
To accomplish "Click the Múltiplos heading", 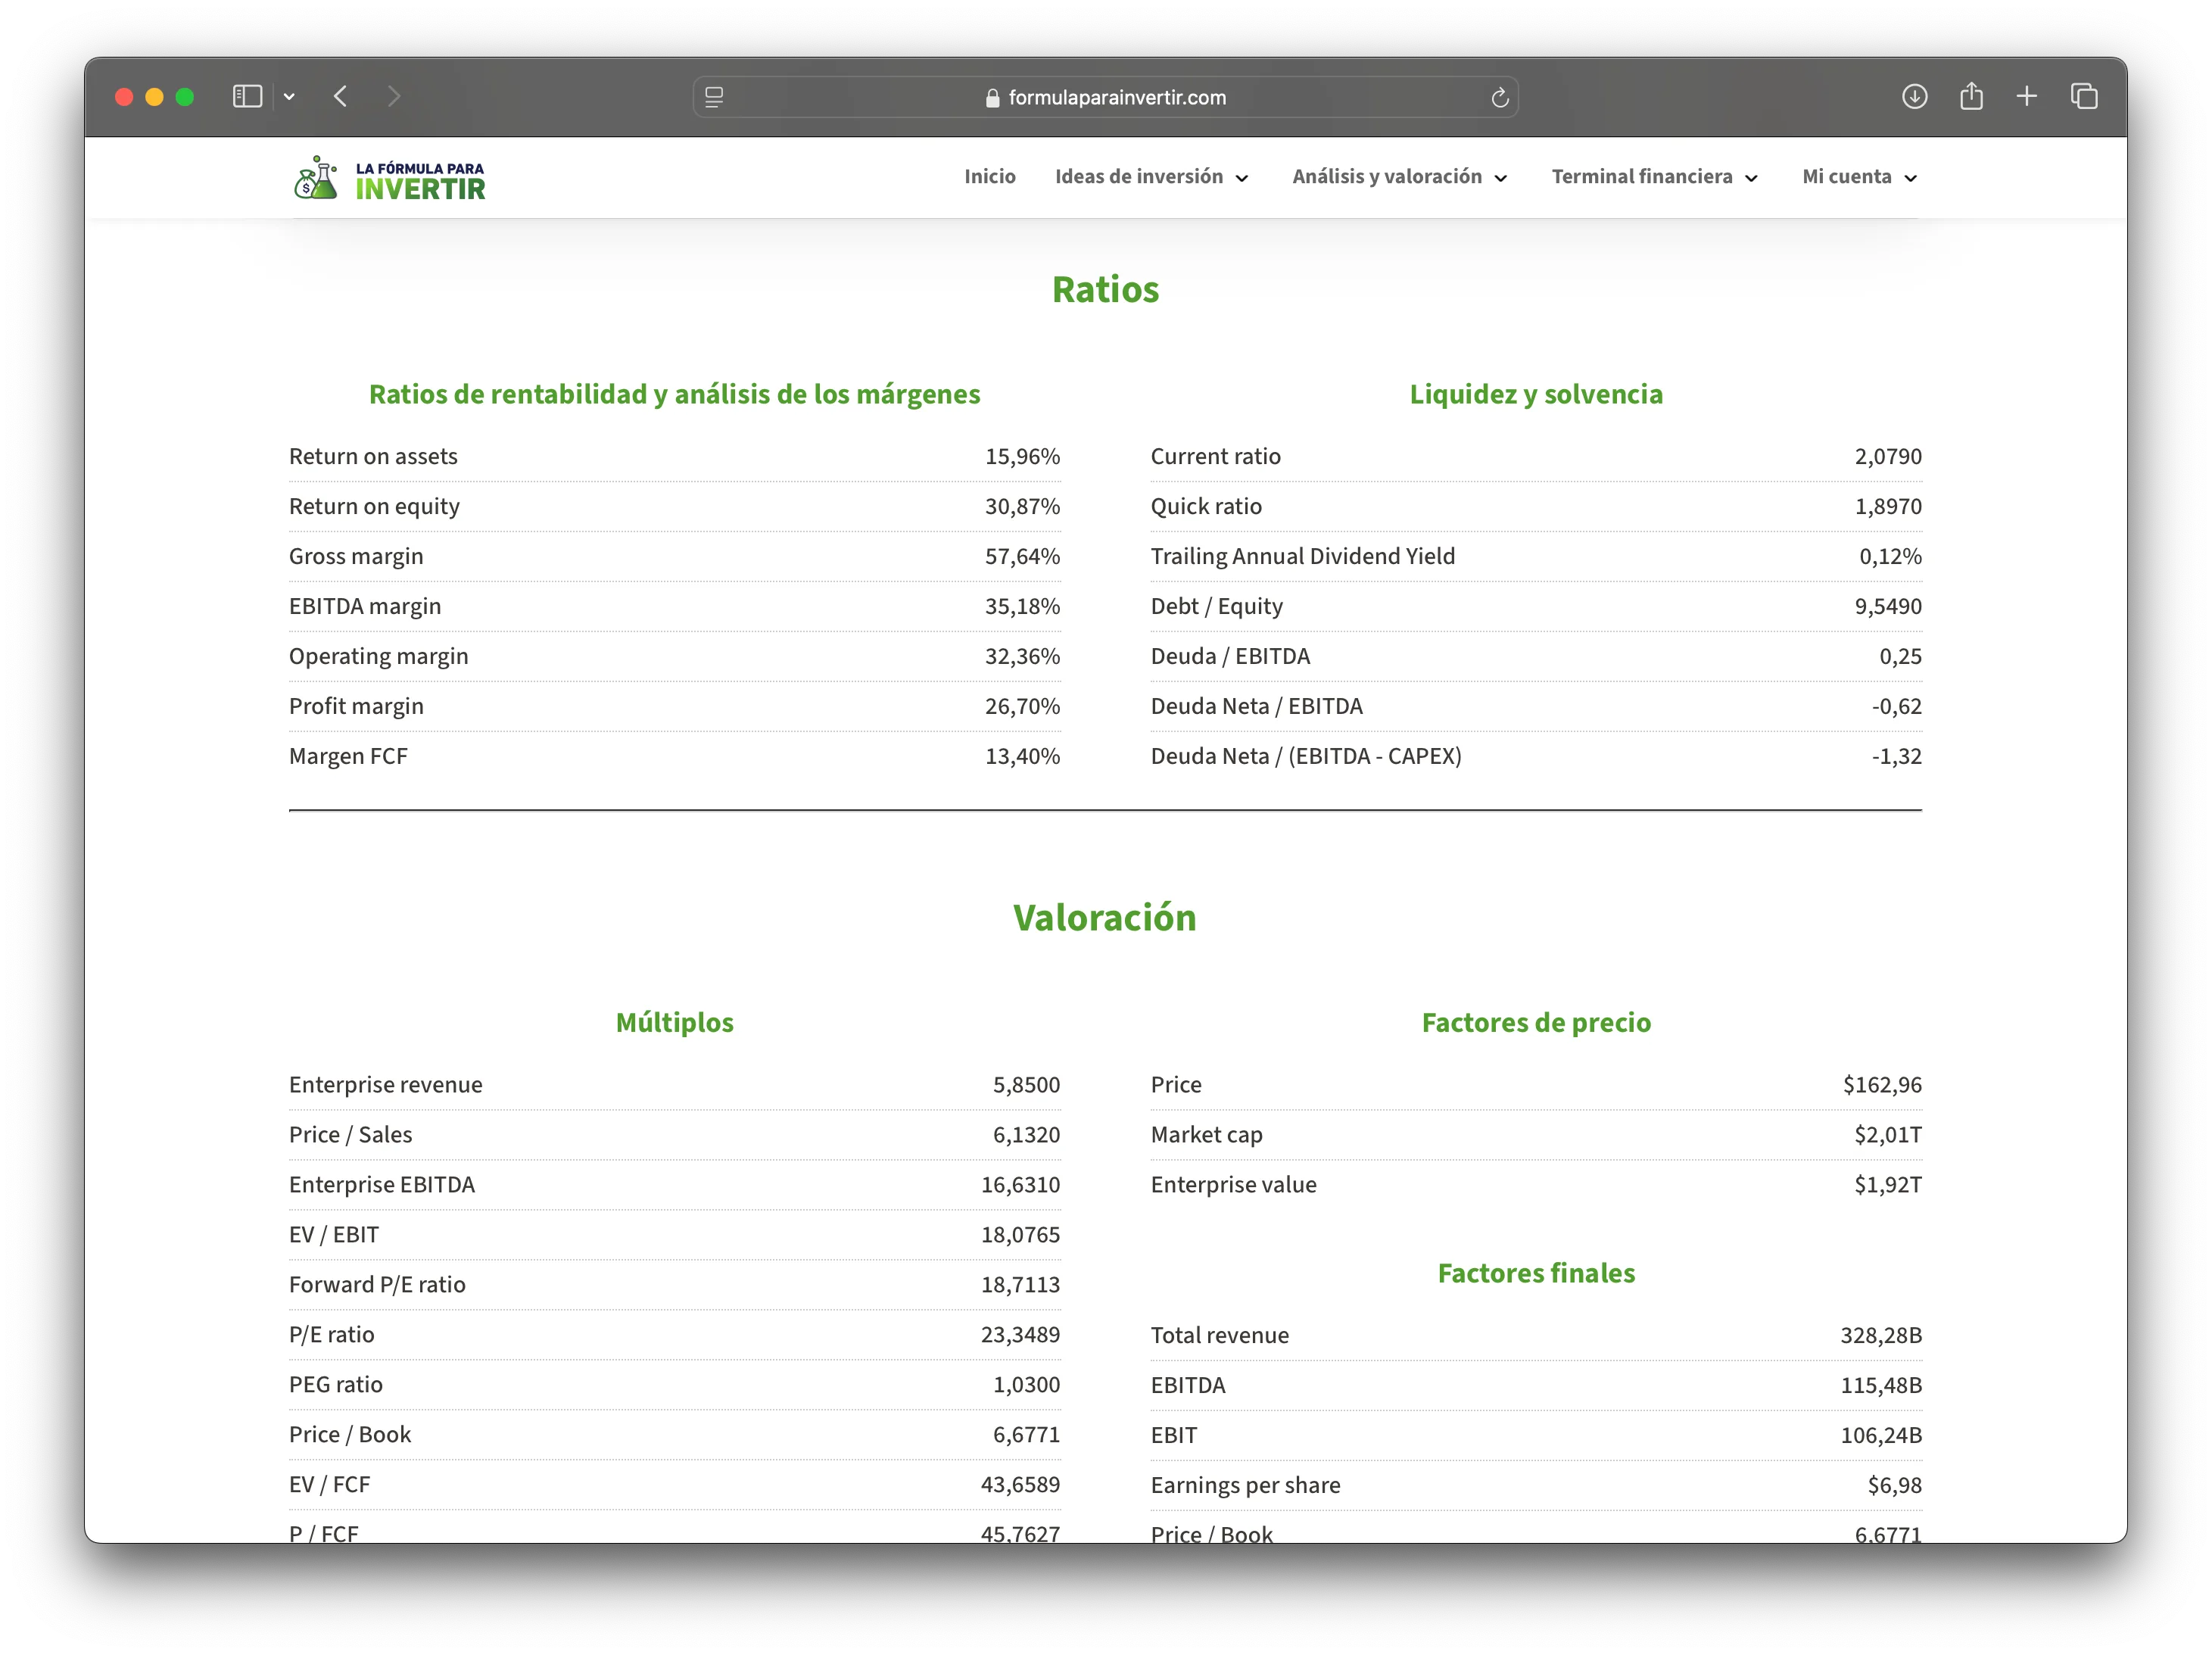I will [674, 1022].
